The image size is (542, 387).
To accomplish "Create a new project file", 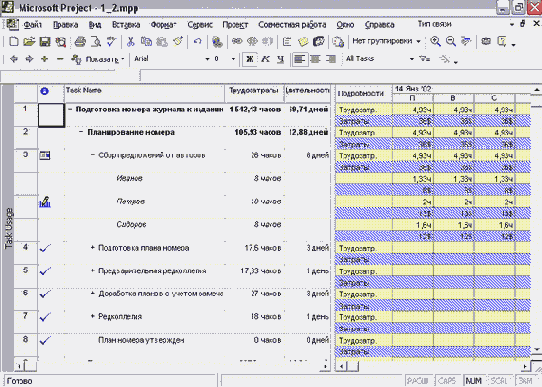I will [13, 42].
